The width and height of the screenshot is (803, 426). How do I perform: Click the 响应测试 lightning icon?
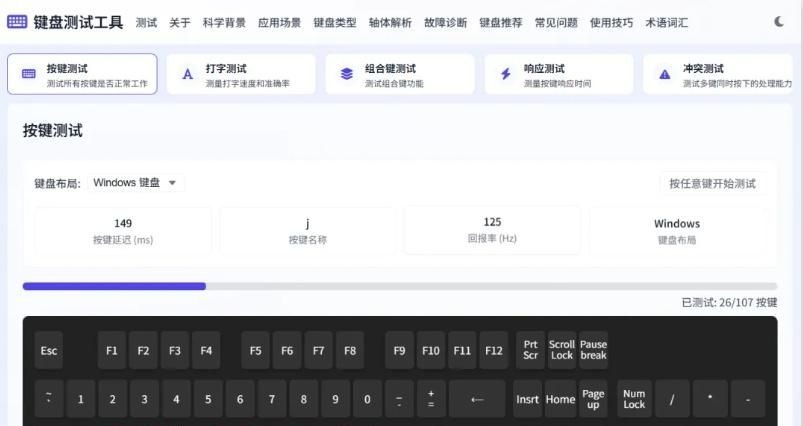pyautogui.click(x=506, y=74)
